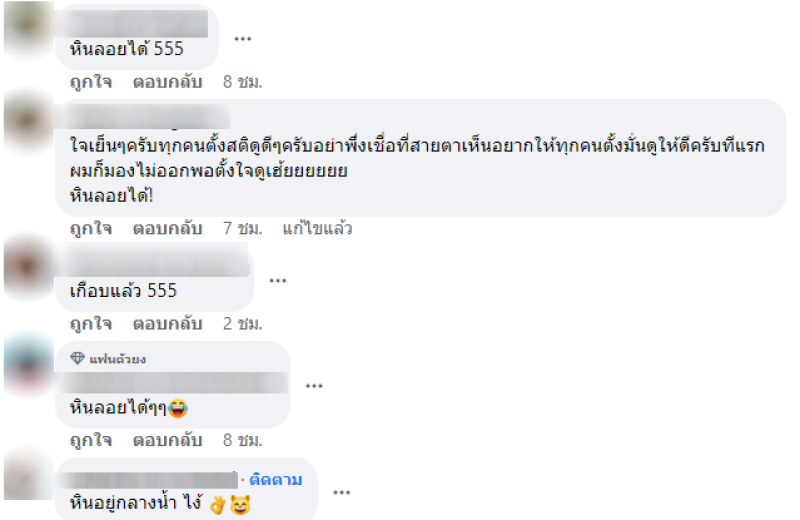Screen dimensions: 800x520
Task: Click the "7 ชม." timestamp of the long comment
Action: [x=242, y=228]
